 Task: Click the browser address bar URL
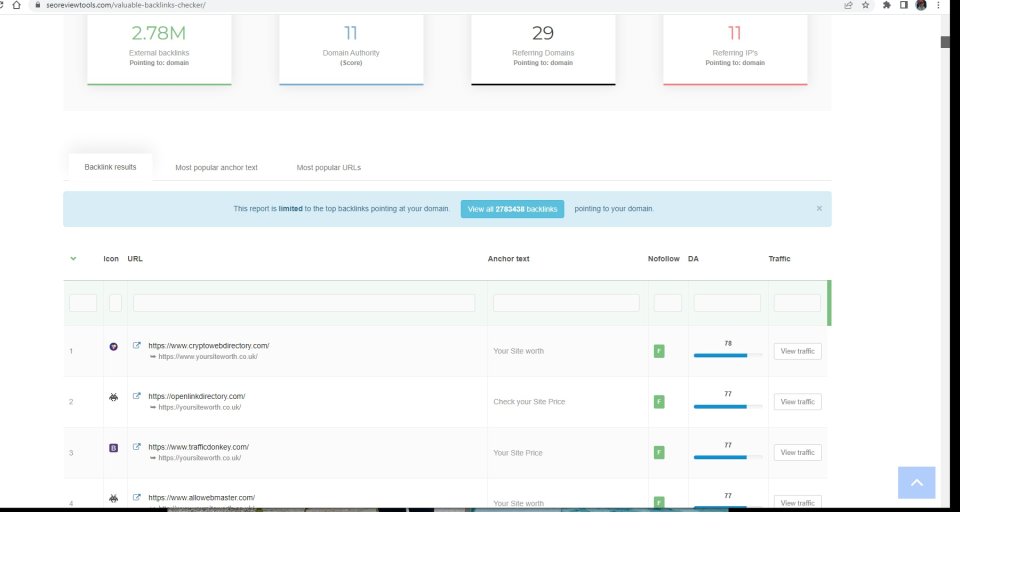[126, 5]
